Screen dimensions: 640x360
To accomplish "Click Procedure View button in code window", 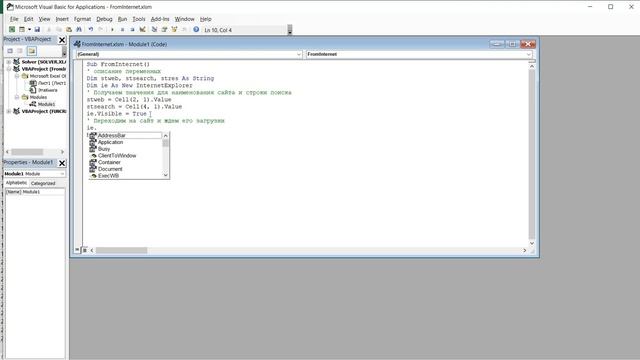I will (78, 250).
